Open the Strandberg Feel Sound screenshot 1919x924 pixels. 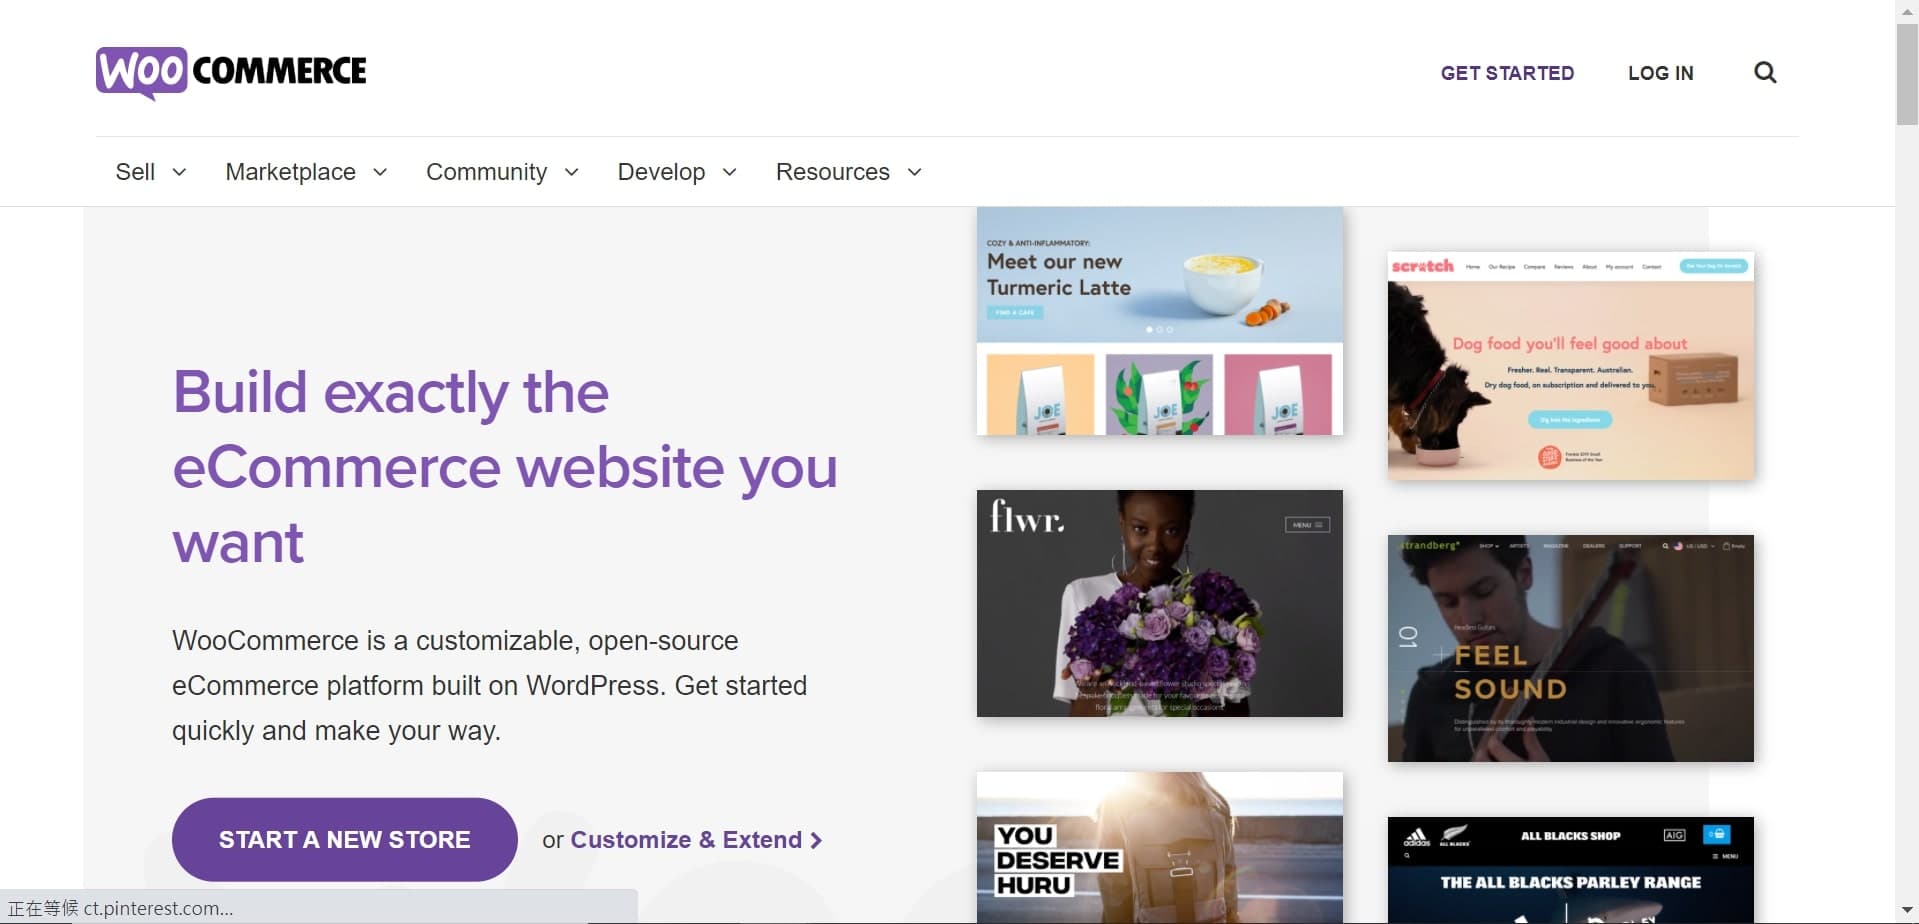[1571, 648]
